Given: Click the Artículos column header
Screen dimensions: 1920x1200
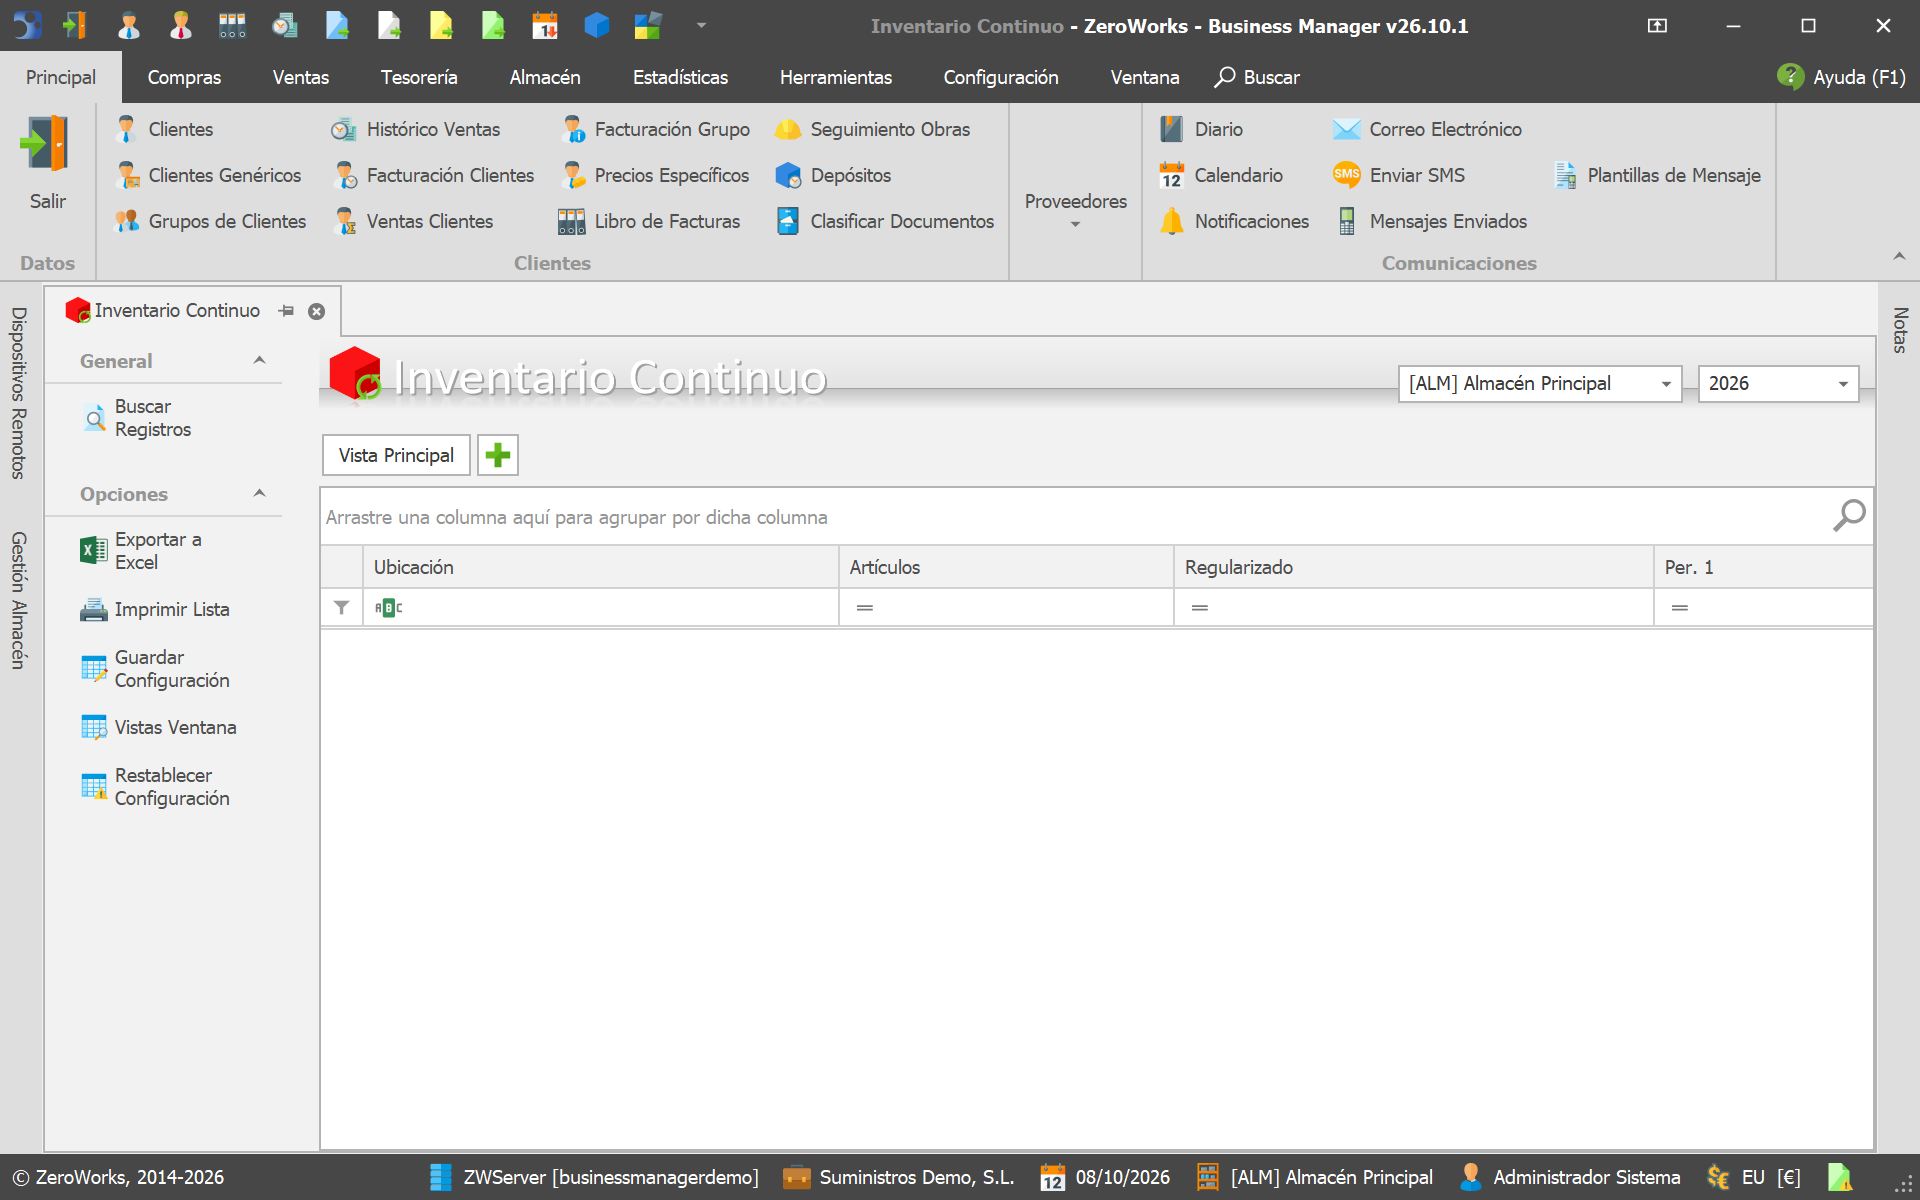Looking at the screenshot, I should (1006, 567).
